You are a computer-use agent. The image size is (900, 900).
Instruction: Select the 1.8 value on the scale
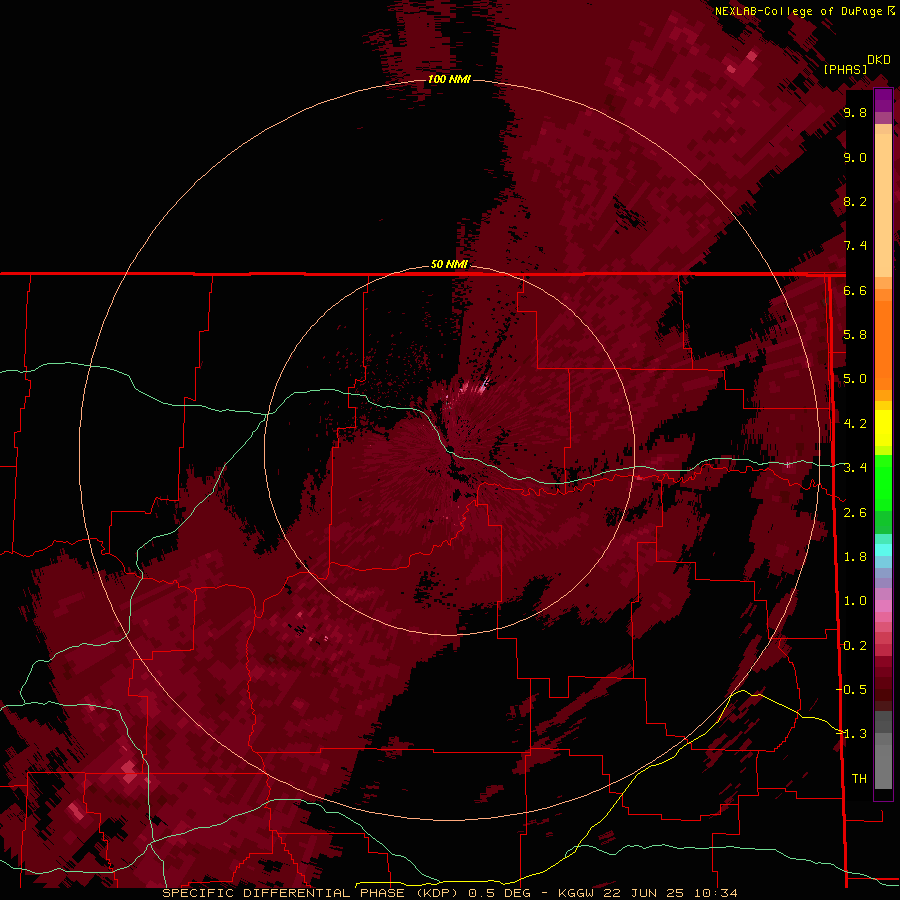[x=855, y=557]
